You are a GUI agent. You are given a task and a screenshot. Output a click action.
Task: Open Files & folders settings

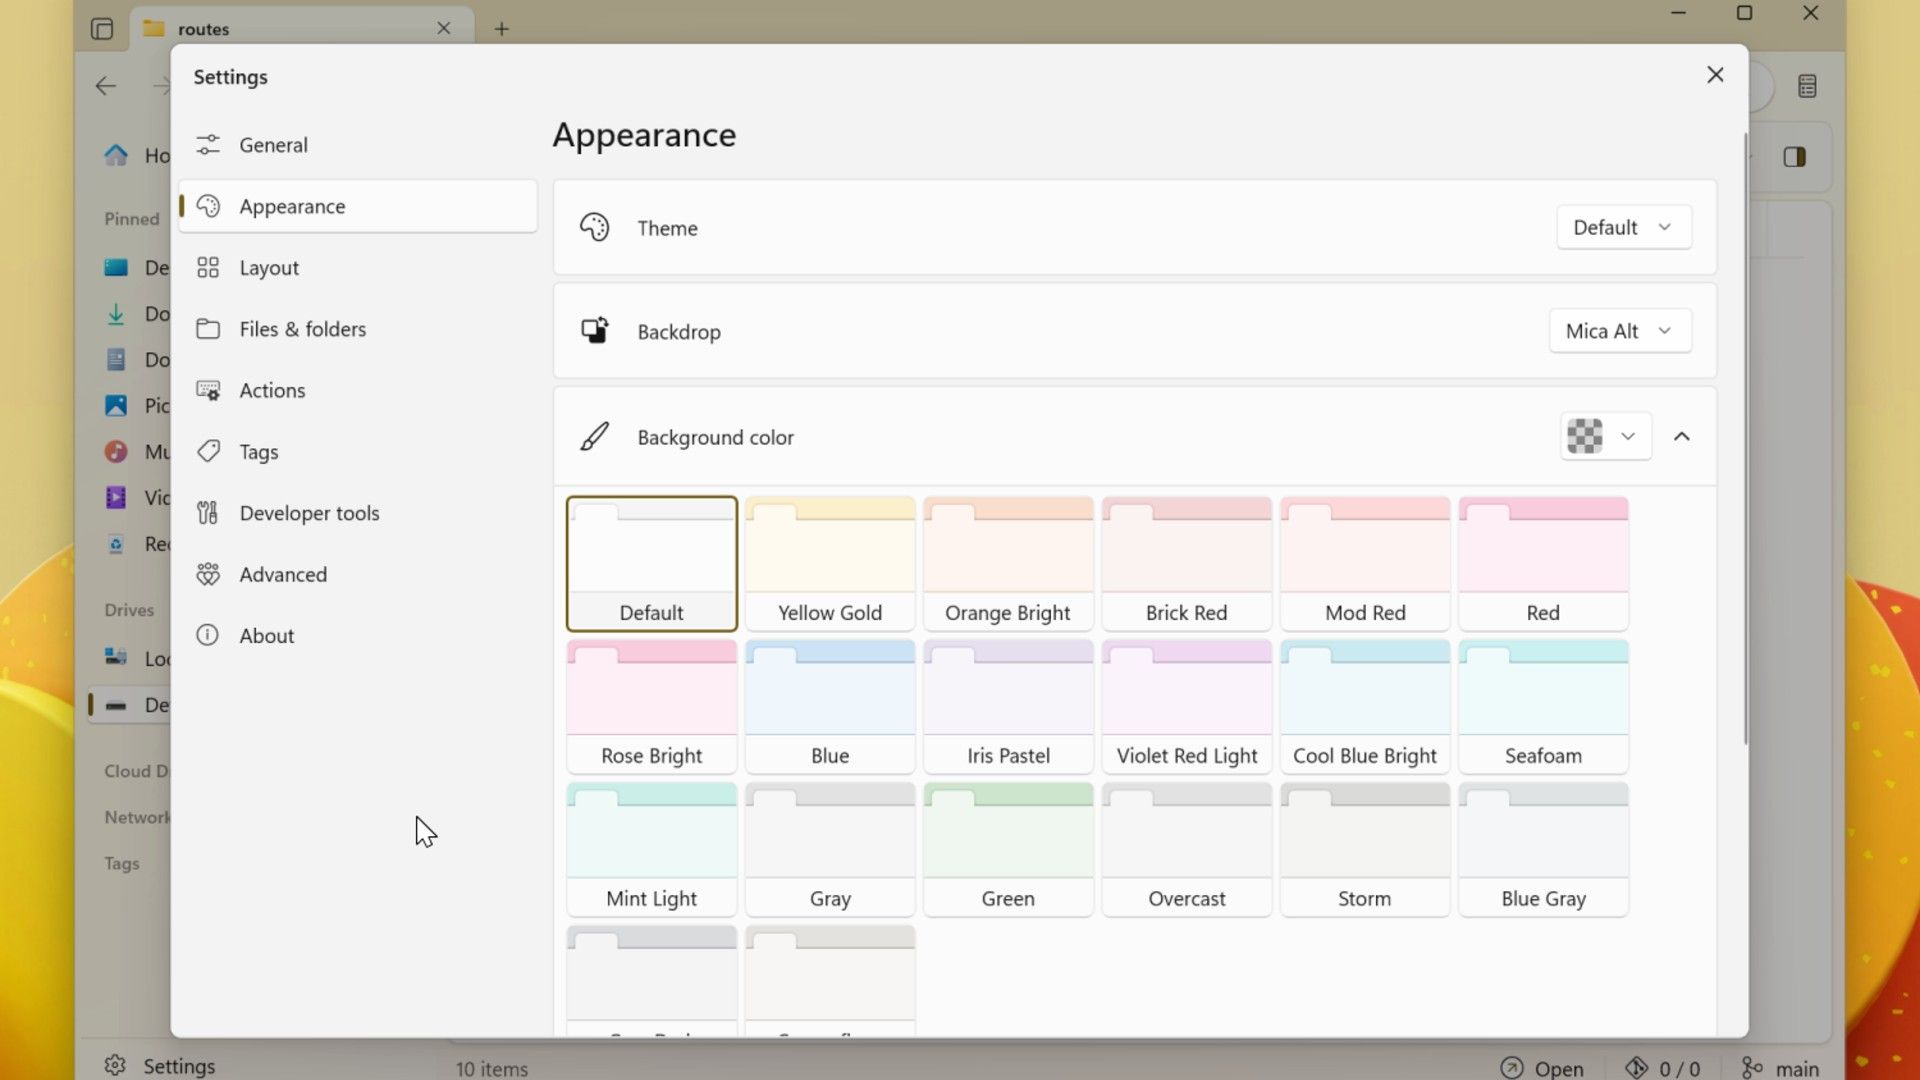[x=357, y=329]
